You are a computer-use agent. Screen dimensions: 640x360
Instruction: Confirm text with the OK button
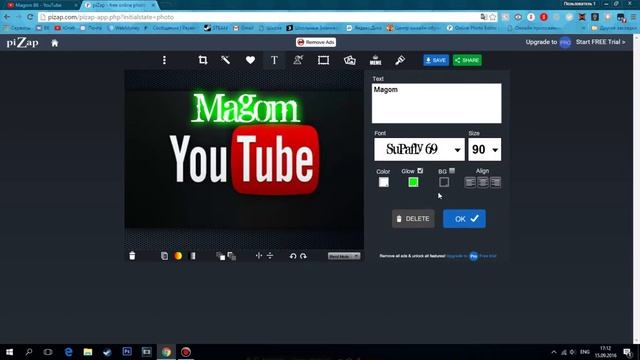pyautogui.click(x=464, y=219)
